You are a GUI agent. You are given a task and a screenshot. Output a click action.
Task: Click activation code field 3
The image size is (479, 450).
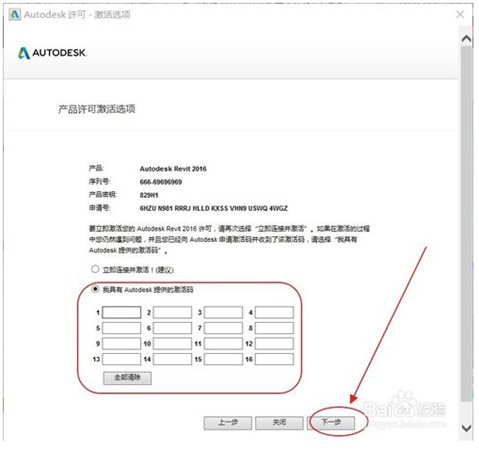pyautogui.click(x=223, y=312)
